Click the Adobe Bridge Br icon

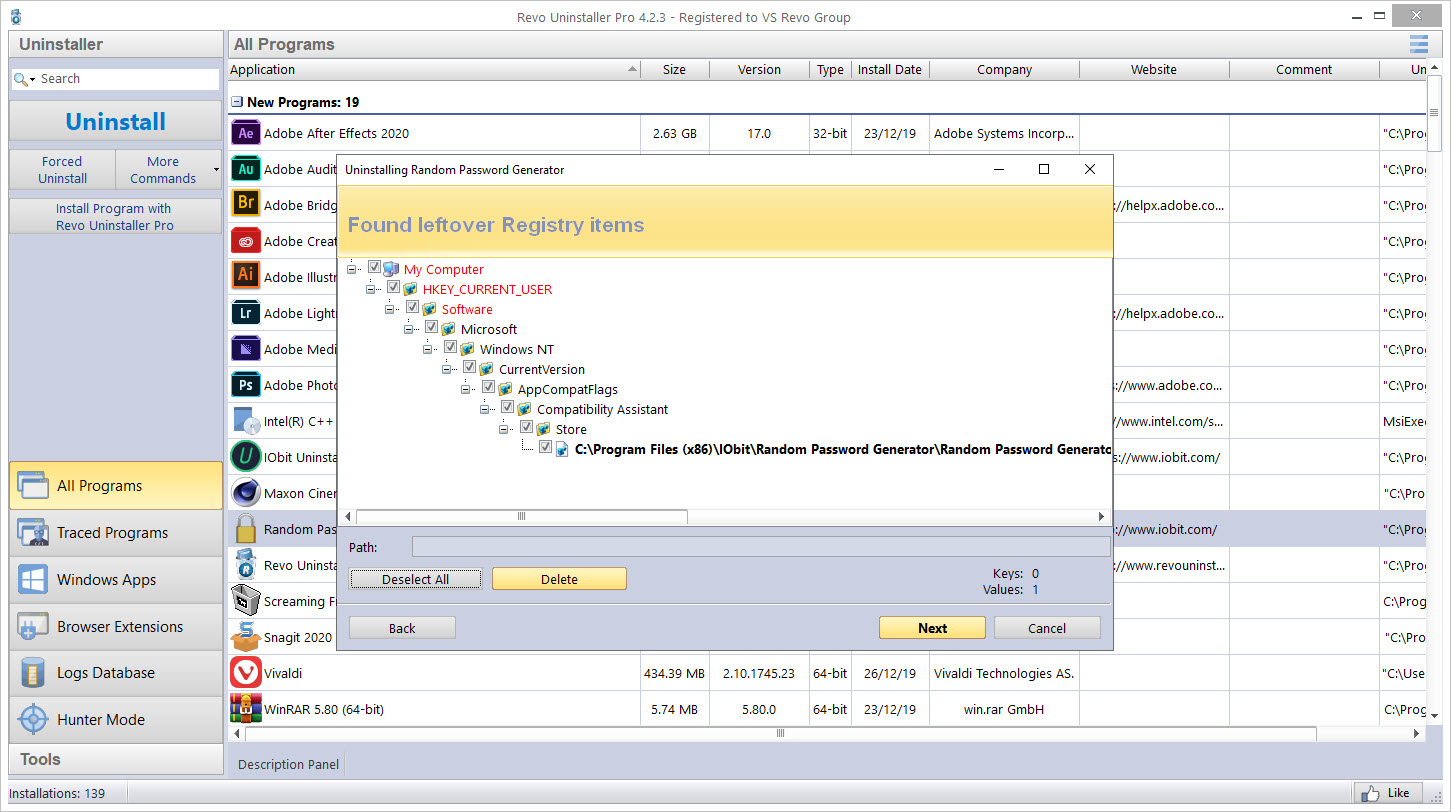246,205
